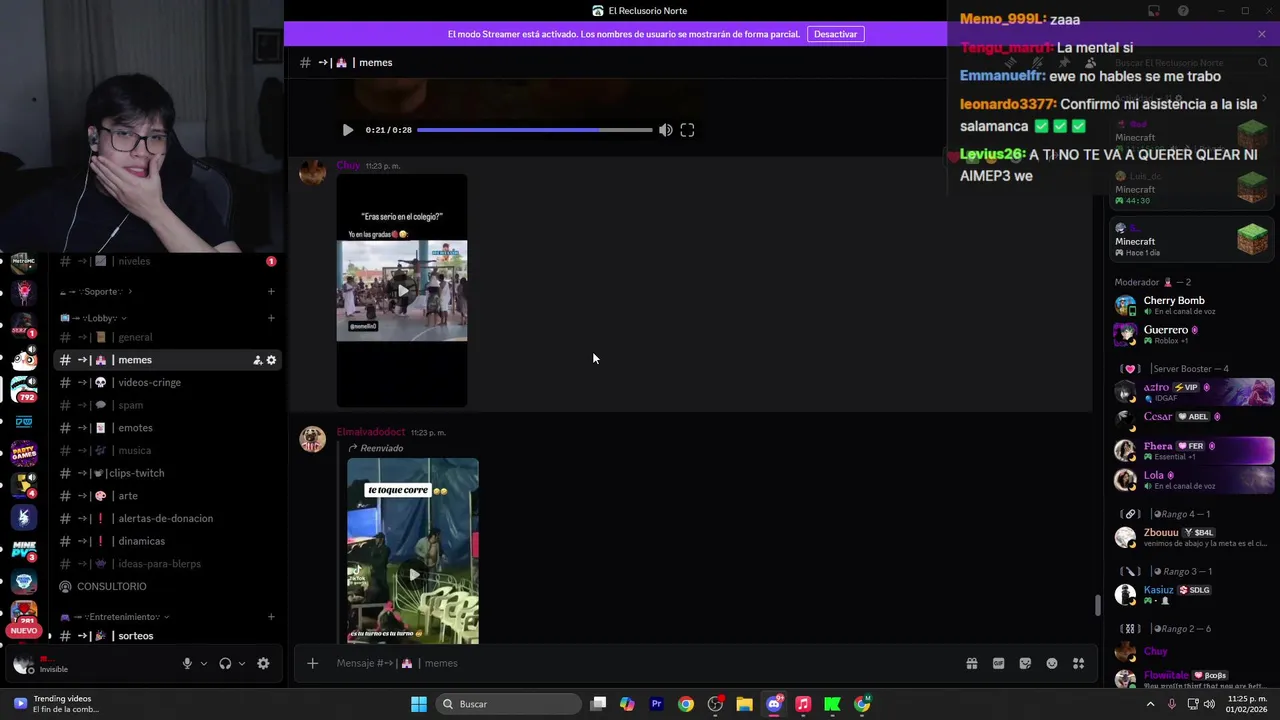The height and width of the screenshot is (720, 1280).
Task: Open Google Chrome from the taskbar
Action: (x=685, y=704)
